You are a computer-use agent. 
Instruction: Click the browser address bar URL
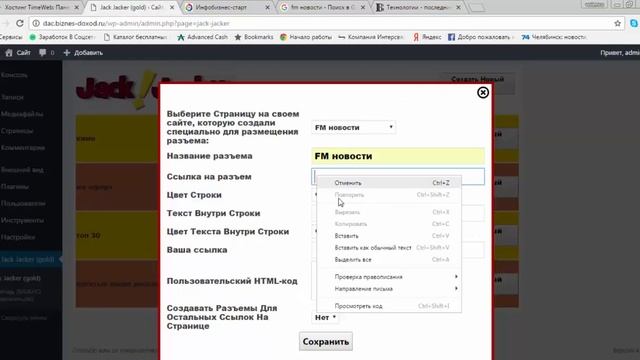point(136,24)
